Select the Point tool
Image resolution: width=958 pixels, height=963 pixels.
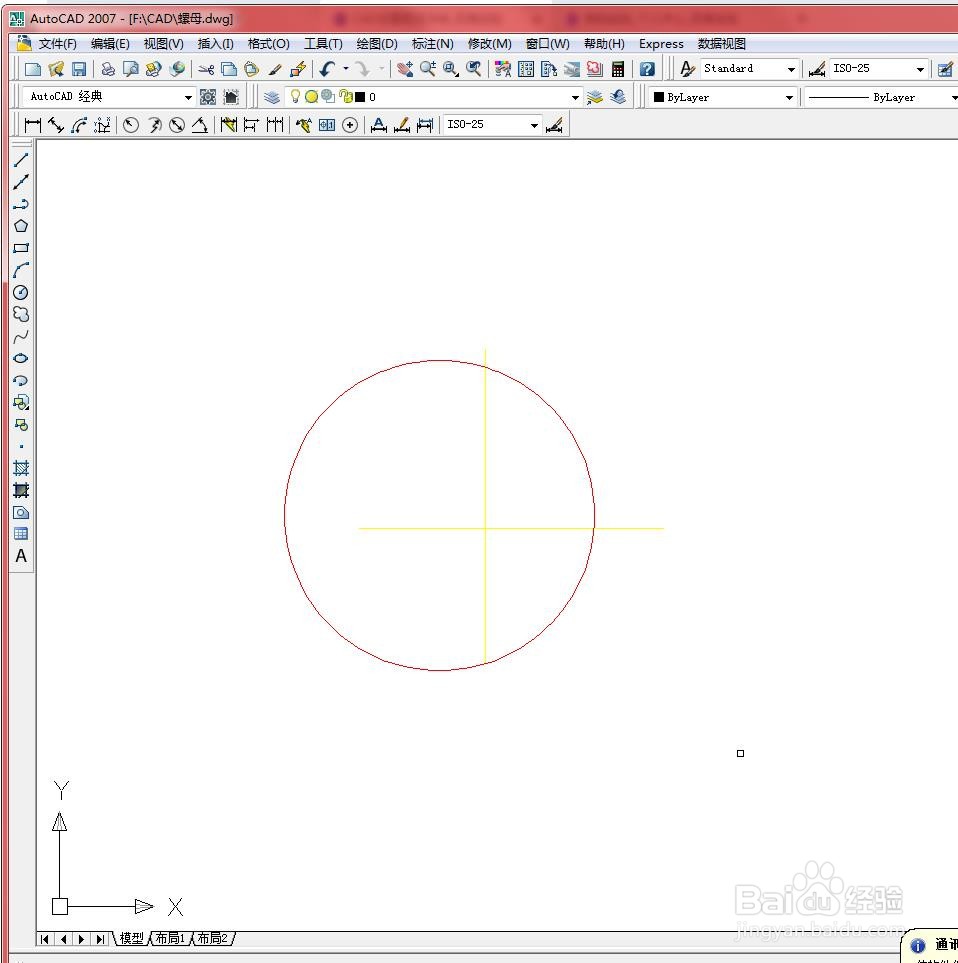point(21,446)
